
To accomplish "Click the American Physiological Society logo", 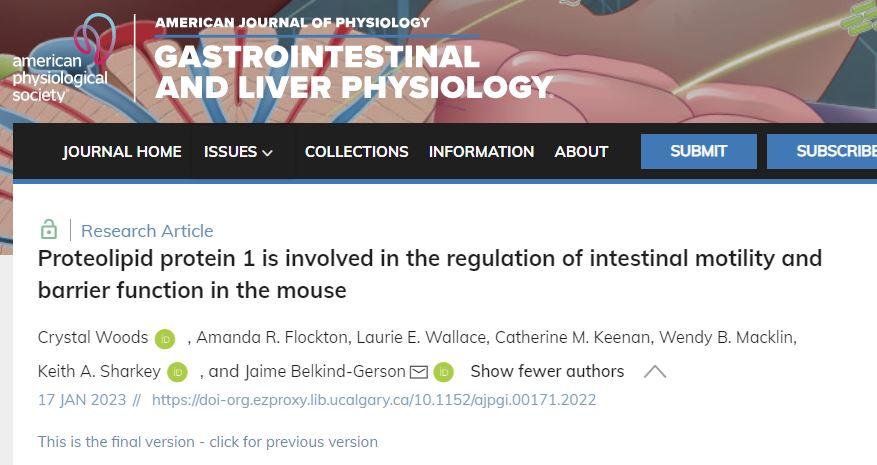I will click(62, 60).
